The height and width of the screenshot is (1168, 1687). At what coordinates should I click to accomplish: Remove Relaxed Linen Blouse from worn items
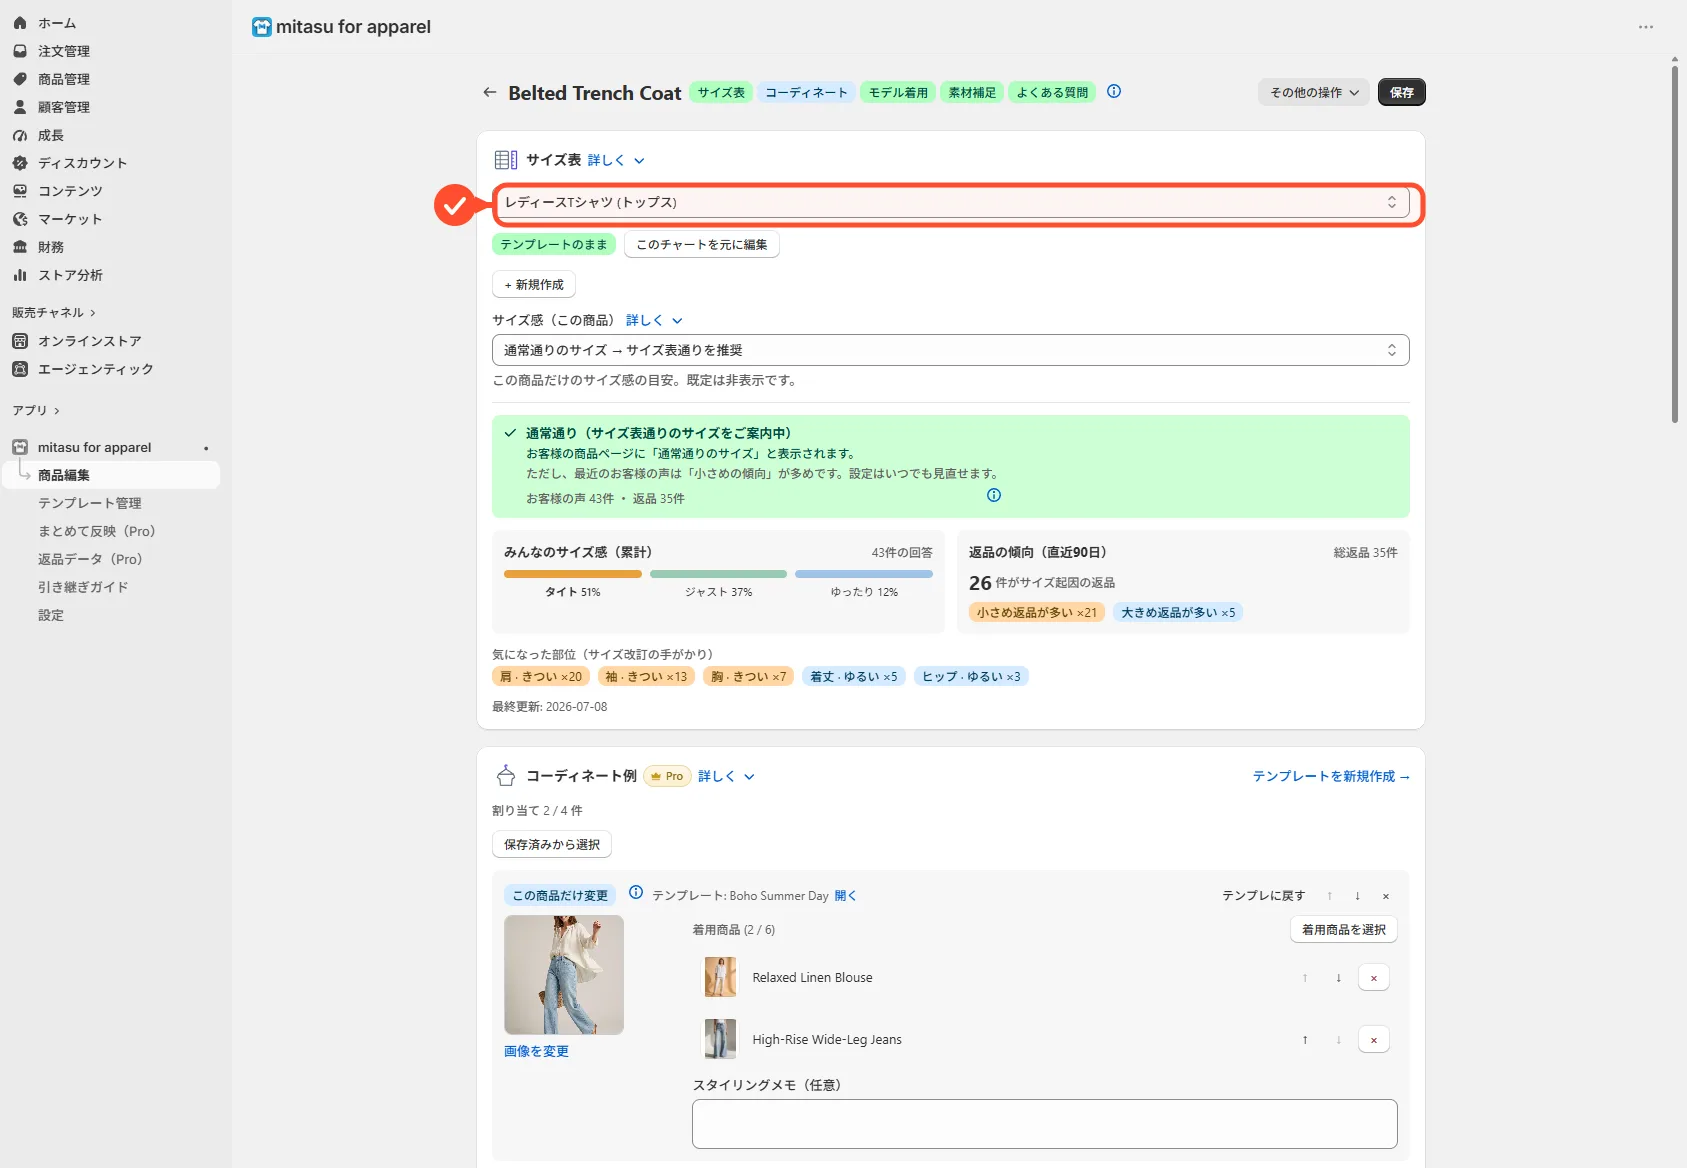pos(1374,978)
